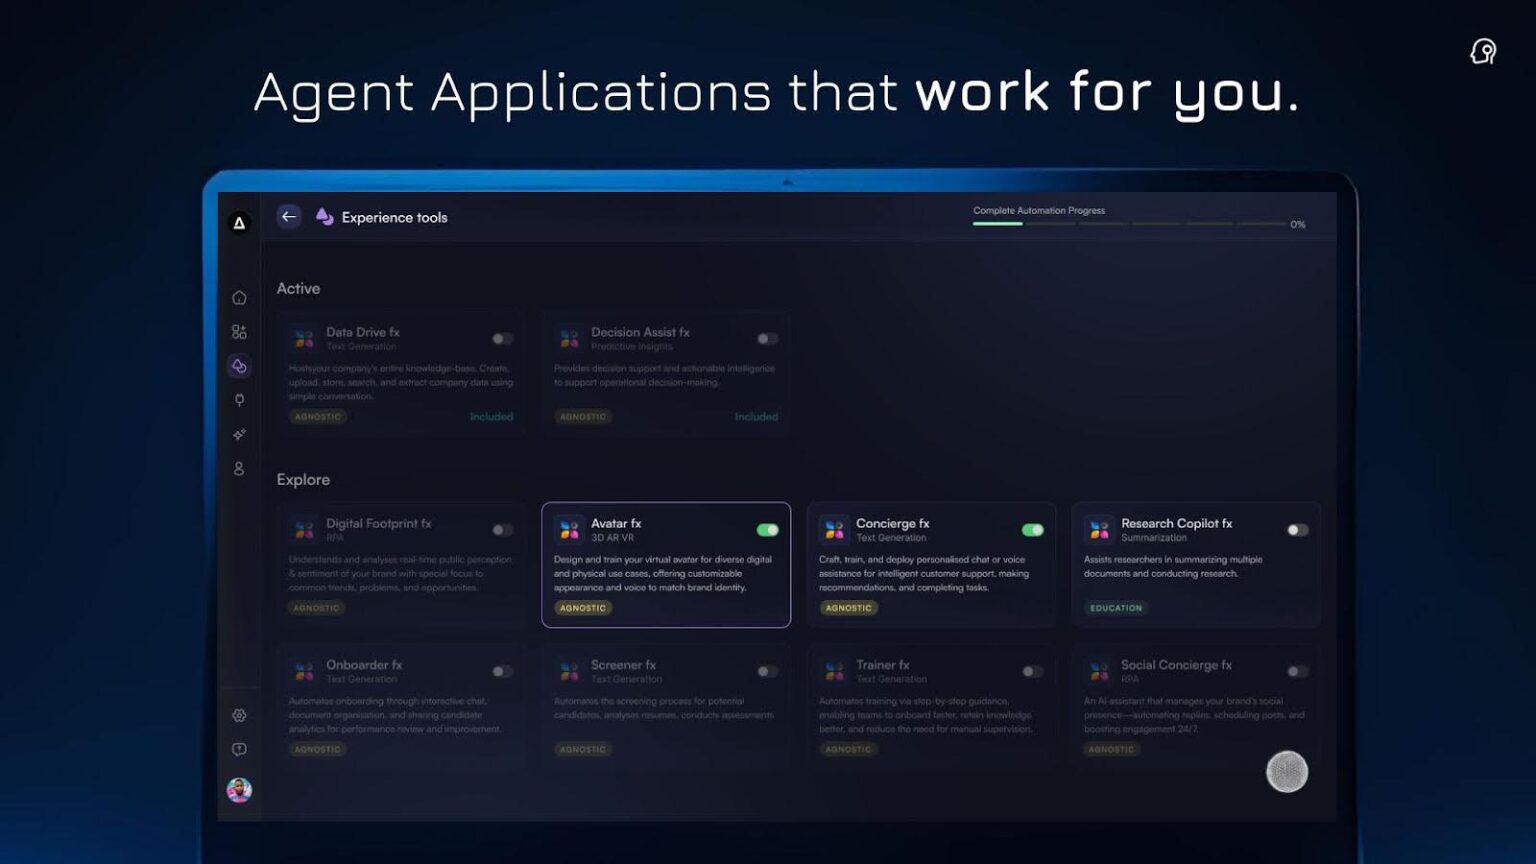Click the EDUCATION tag on Research Copilot

click(1115, 608)
